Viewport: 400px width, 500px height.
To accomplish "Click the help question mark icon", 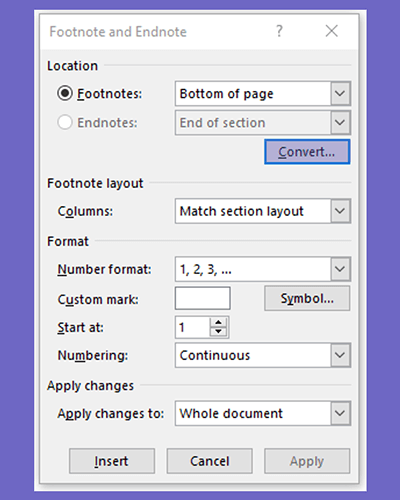I will click(279, 31).
